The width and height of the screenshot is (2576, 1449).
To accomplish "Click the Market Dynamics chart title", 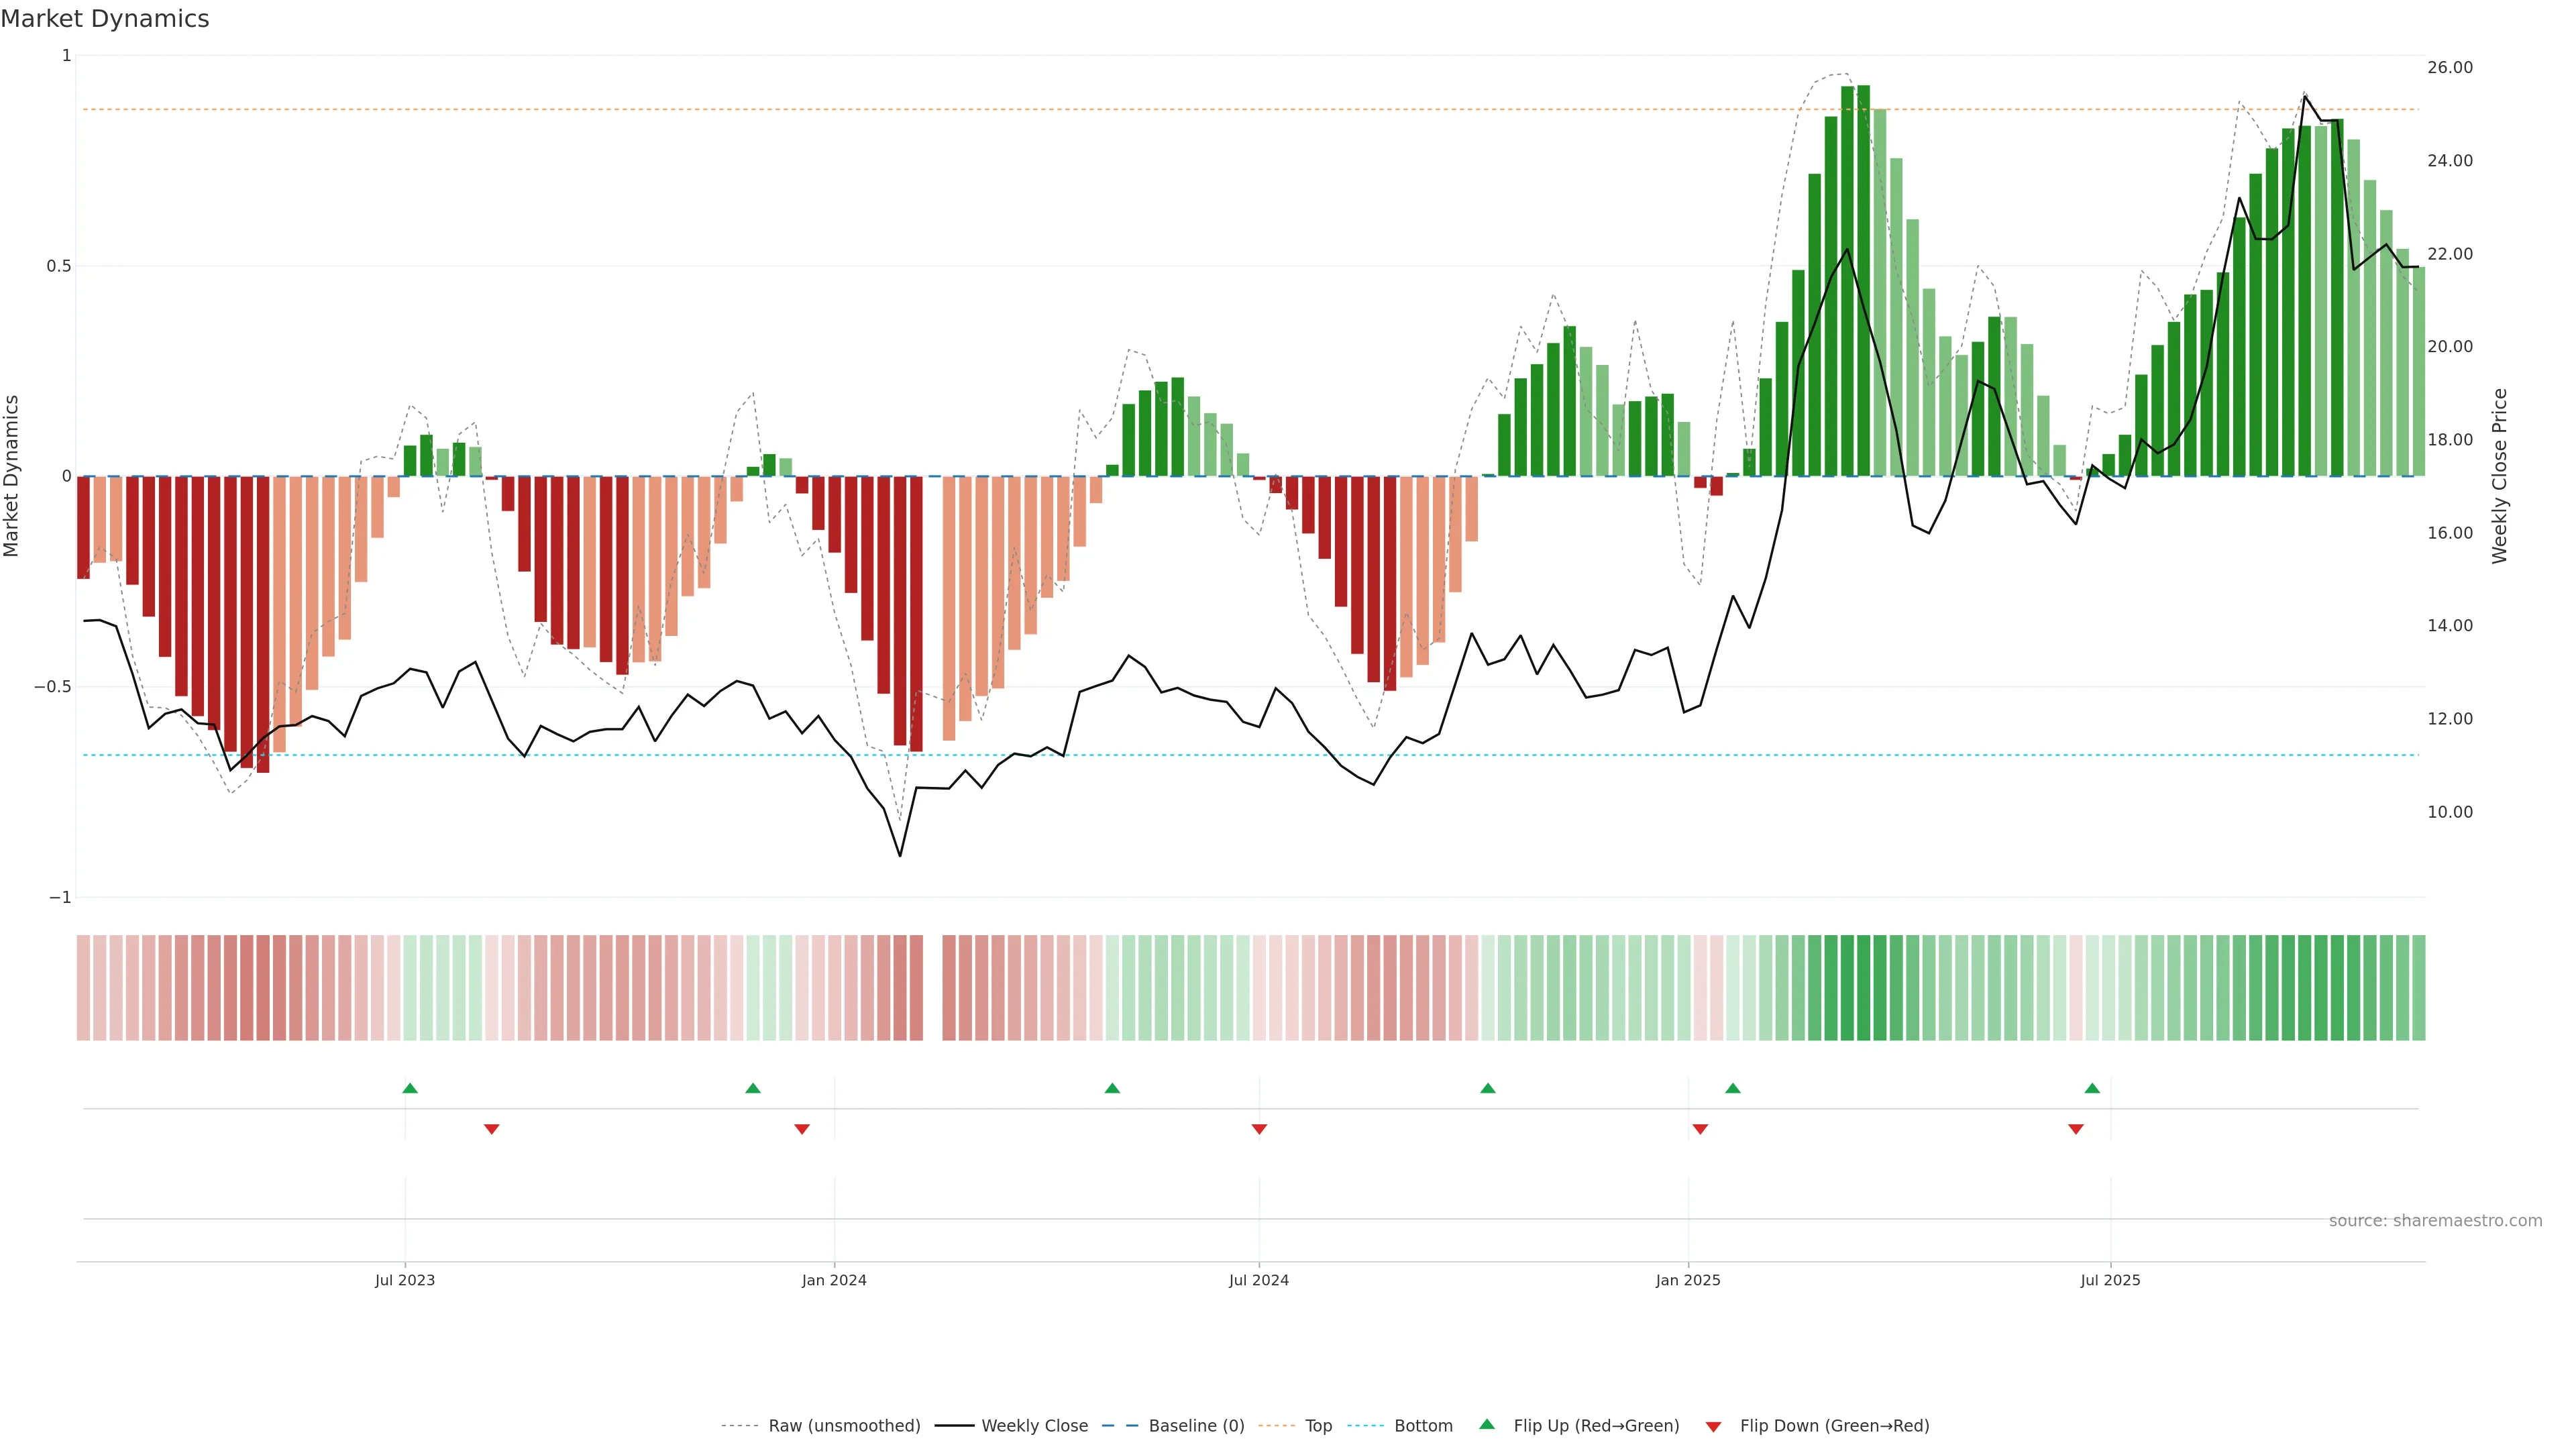I will (x=105, y=19).
